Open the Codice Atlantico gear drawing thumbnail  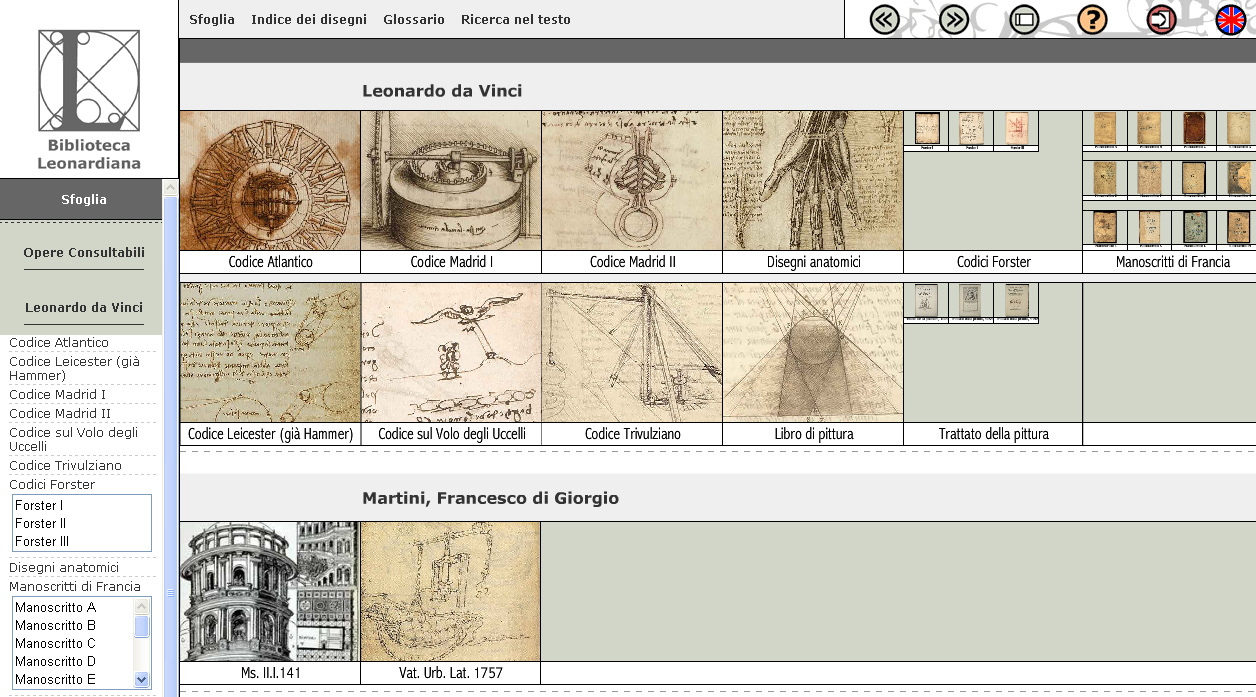pos(270,180)
